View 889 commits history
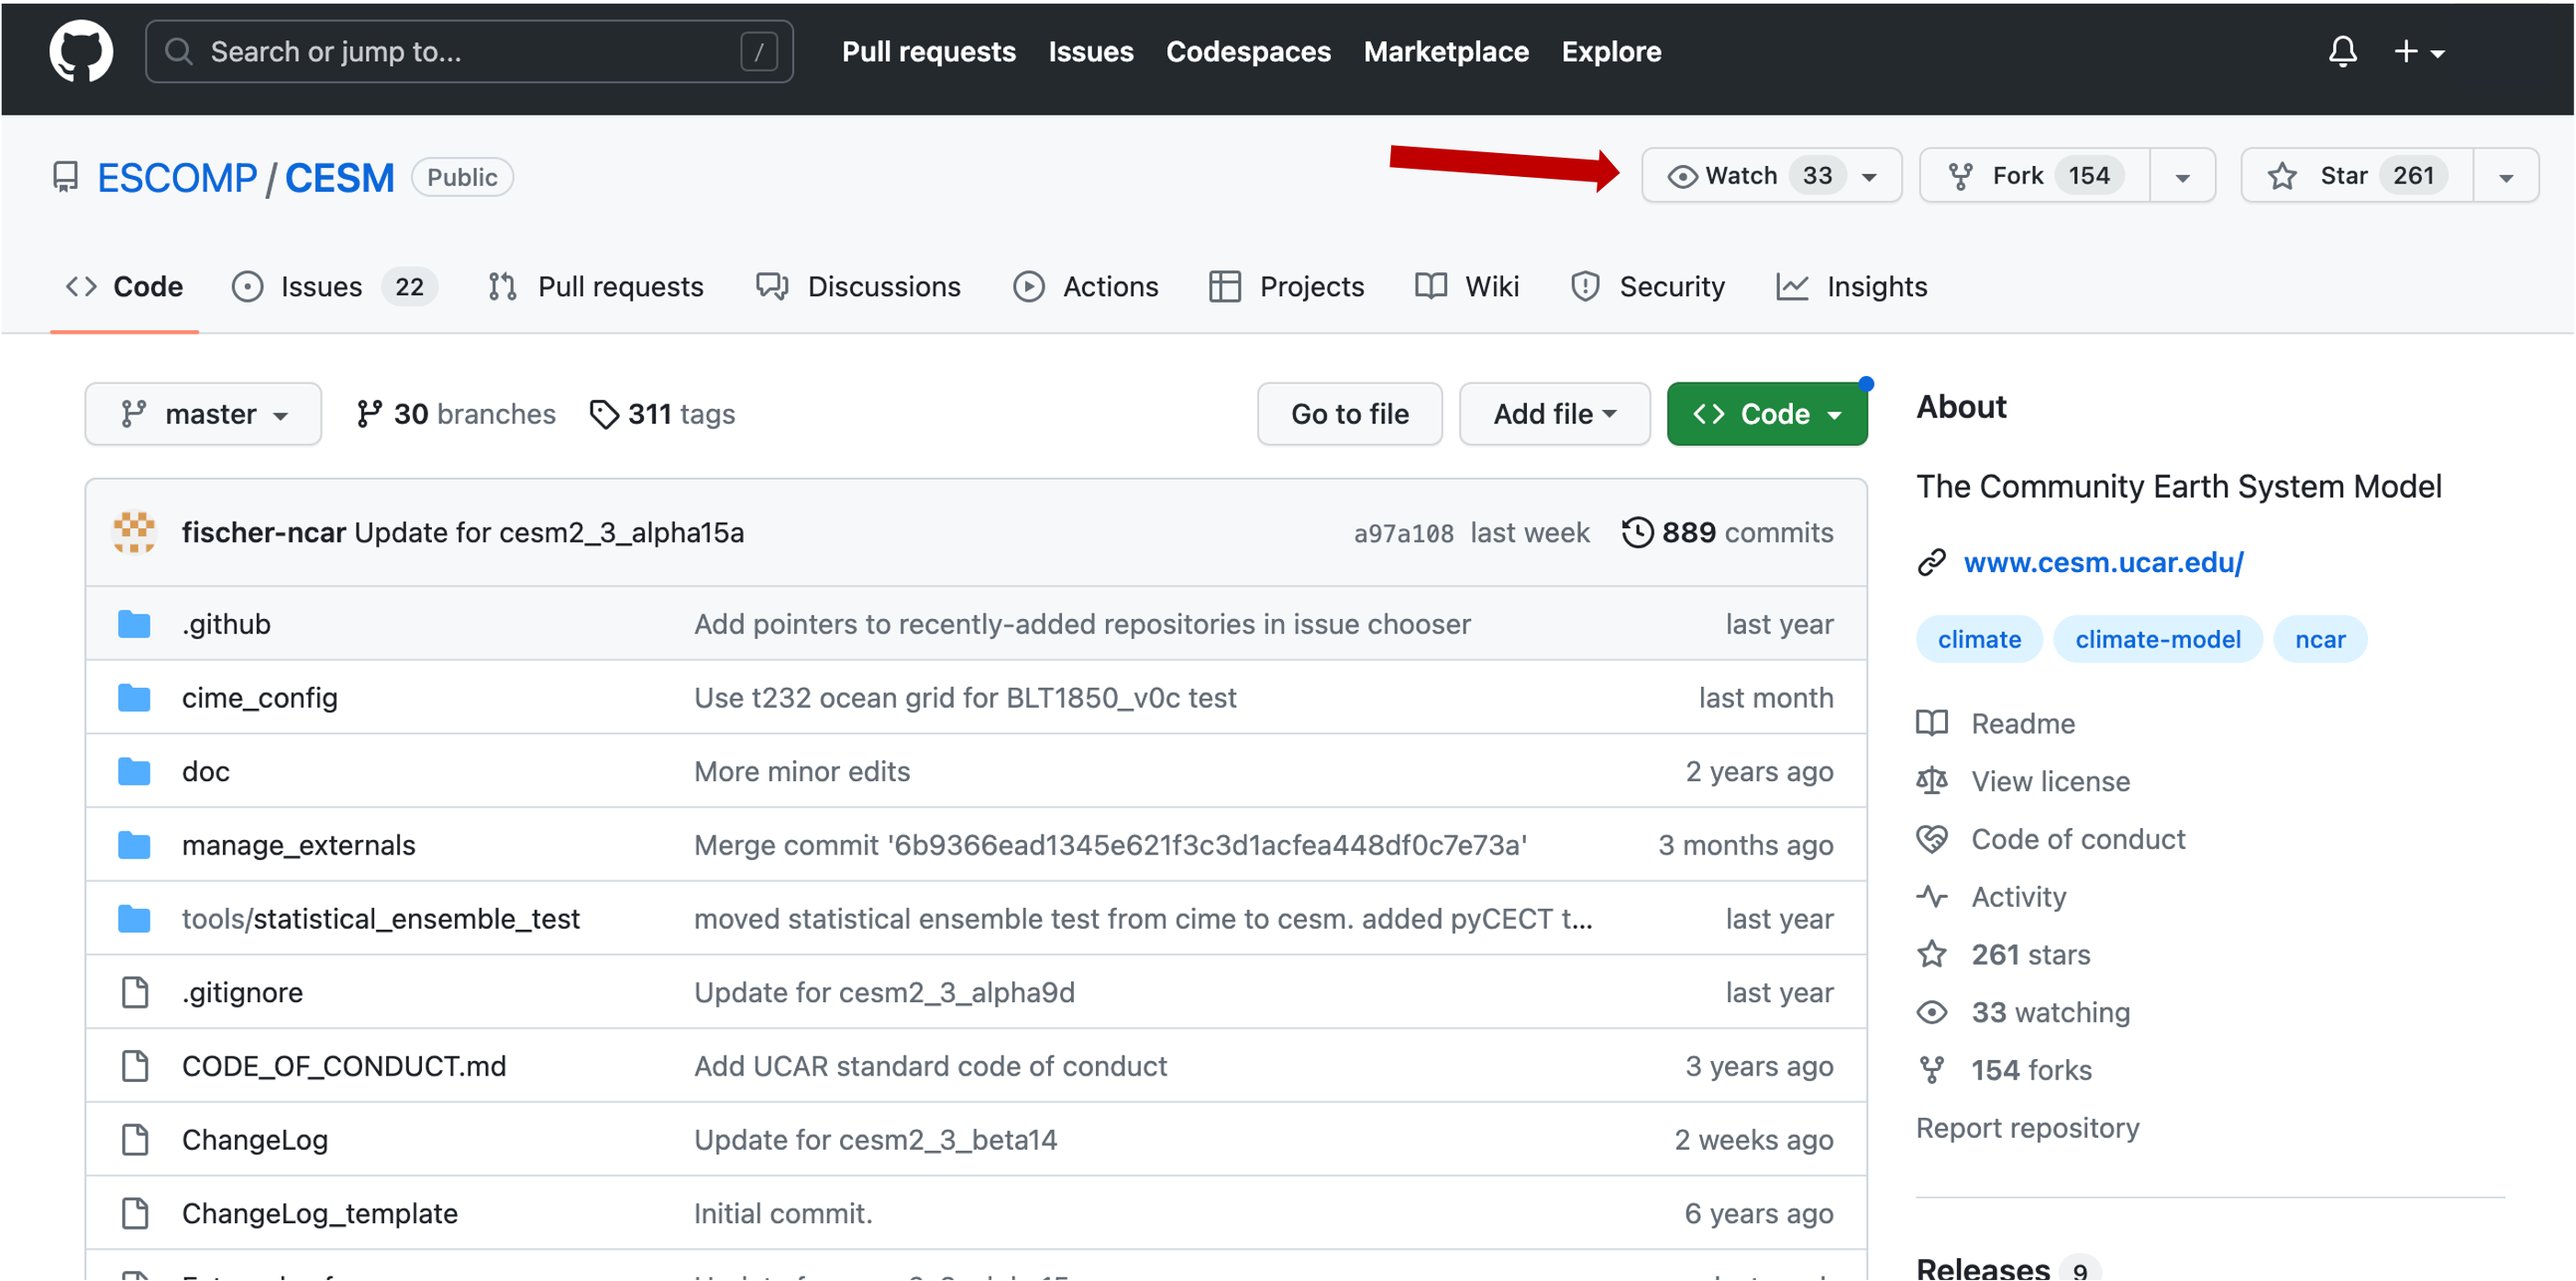This screenshot has width=2576, height=1281. pyautogui.click(x=1728, y=531)
